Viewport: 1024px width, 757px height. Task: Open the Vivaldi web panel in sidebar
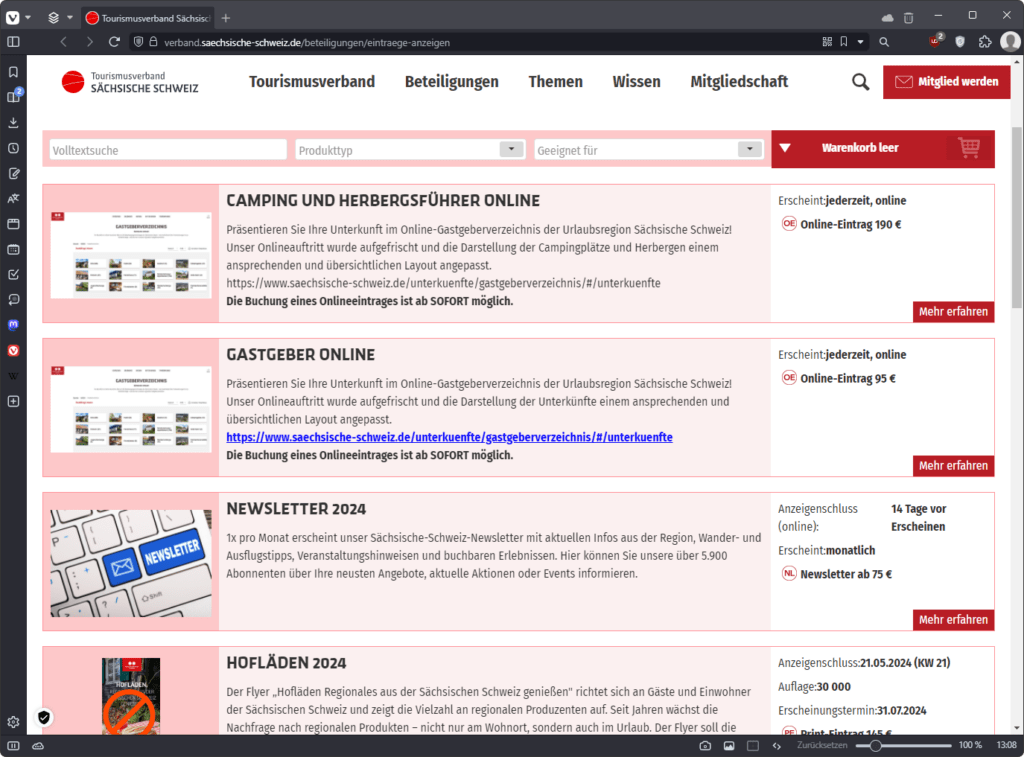tap(13, 351)
